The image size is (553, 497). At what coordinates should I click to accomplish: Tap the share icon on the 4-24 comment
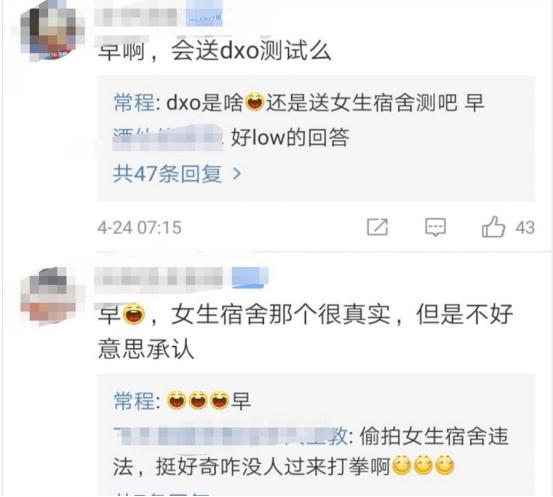pyautogui.click(x=377, y=227)
